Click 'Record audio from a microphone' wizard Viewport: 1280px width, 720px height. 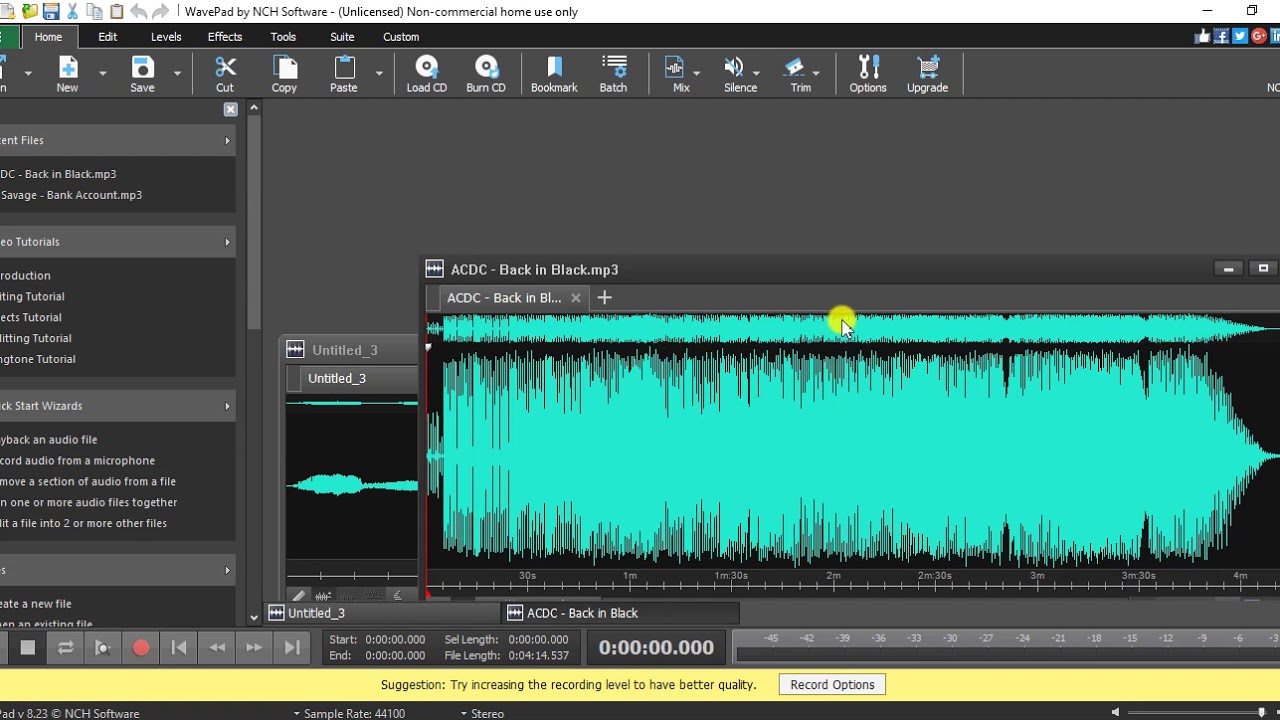78,461
